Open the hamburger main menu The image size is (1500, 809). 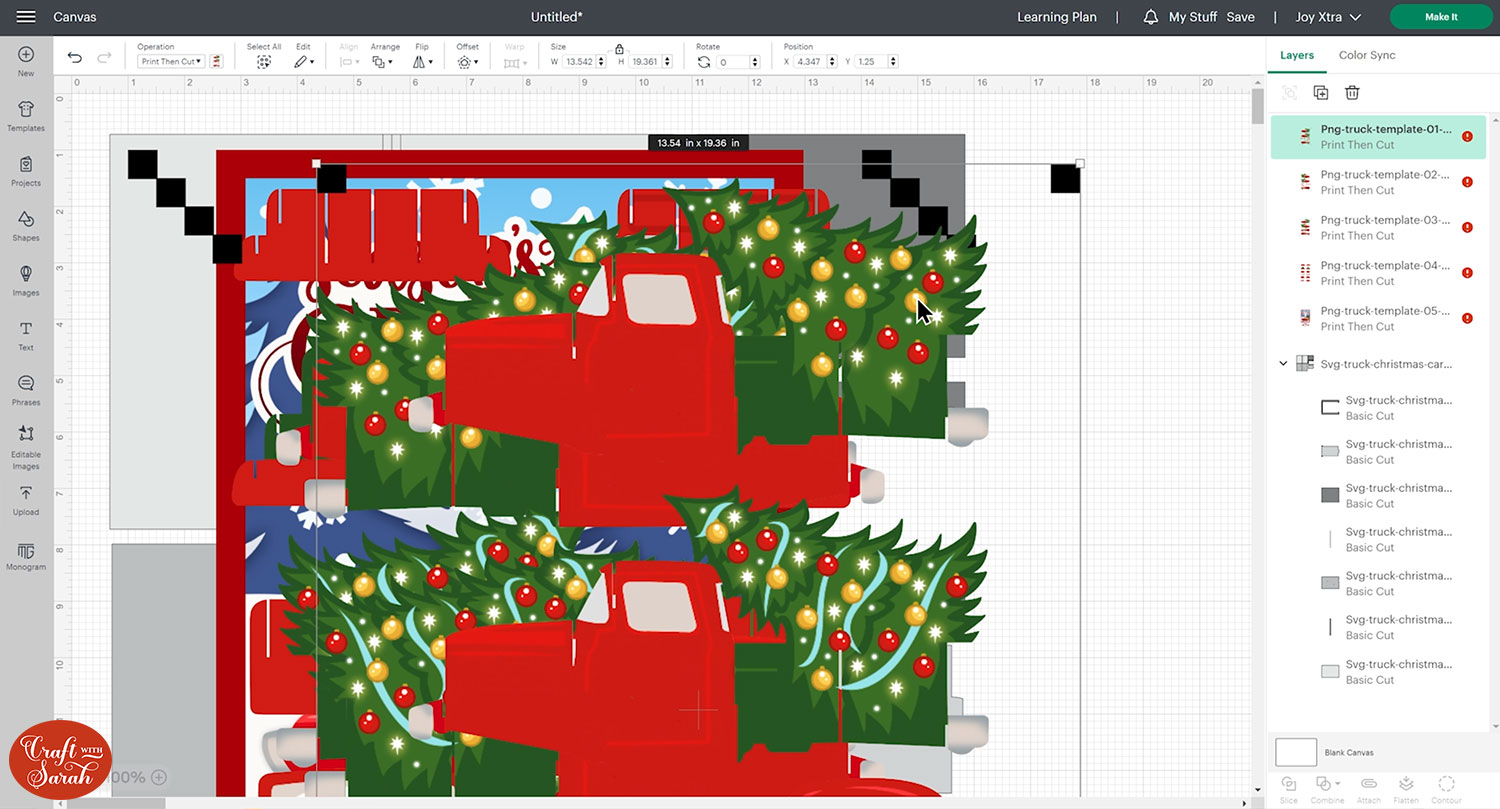pyautogui.click(x=26, y=17)
